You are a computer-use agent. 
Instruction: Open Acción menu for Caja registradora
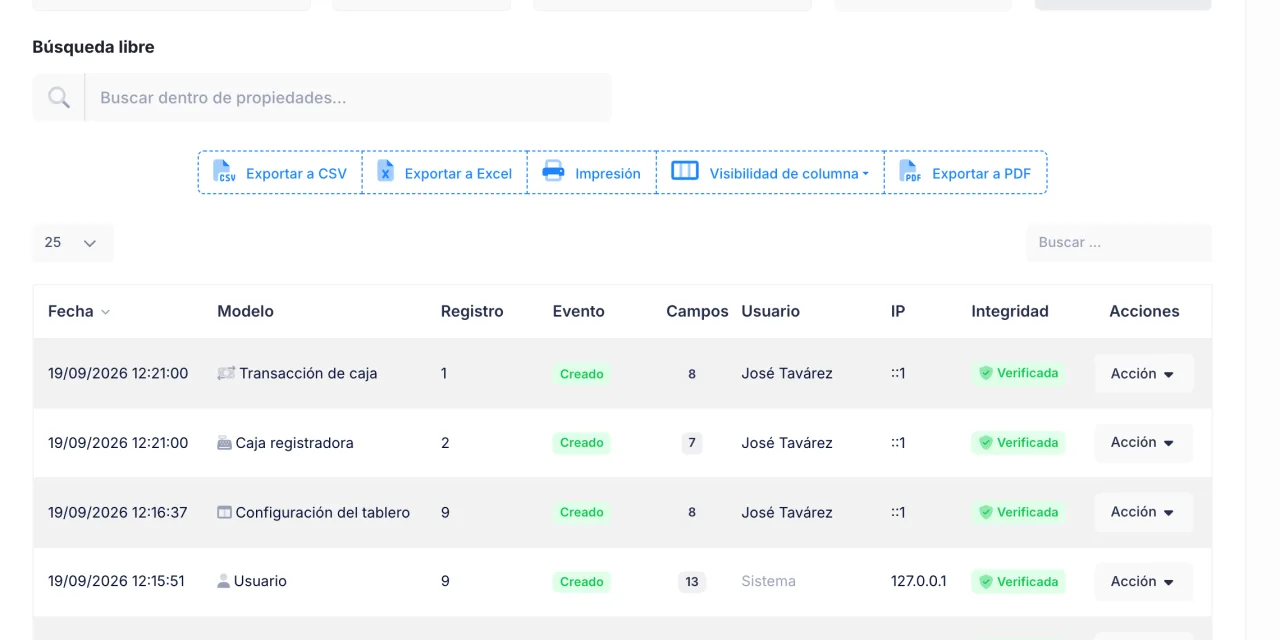(x=1144, y=442)
